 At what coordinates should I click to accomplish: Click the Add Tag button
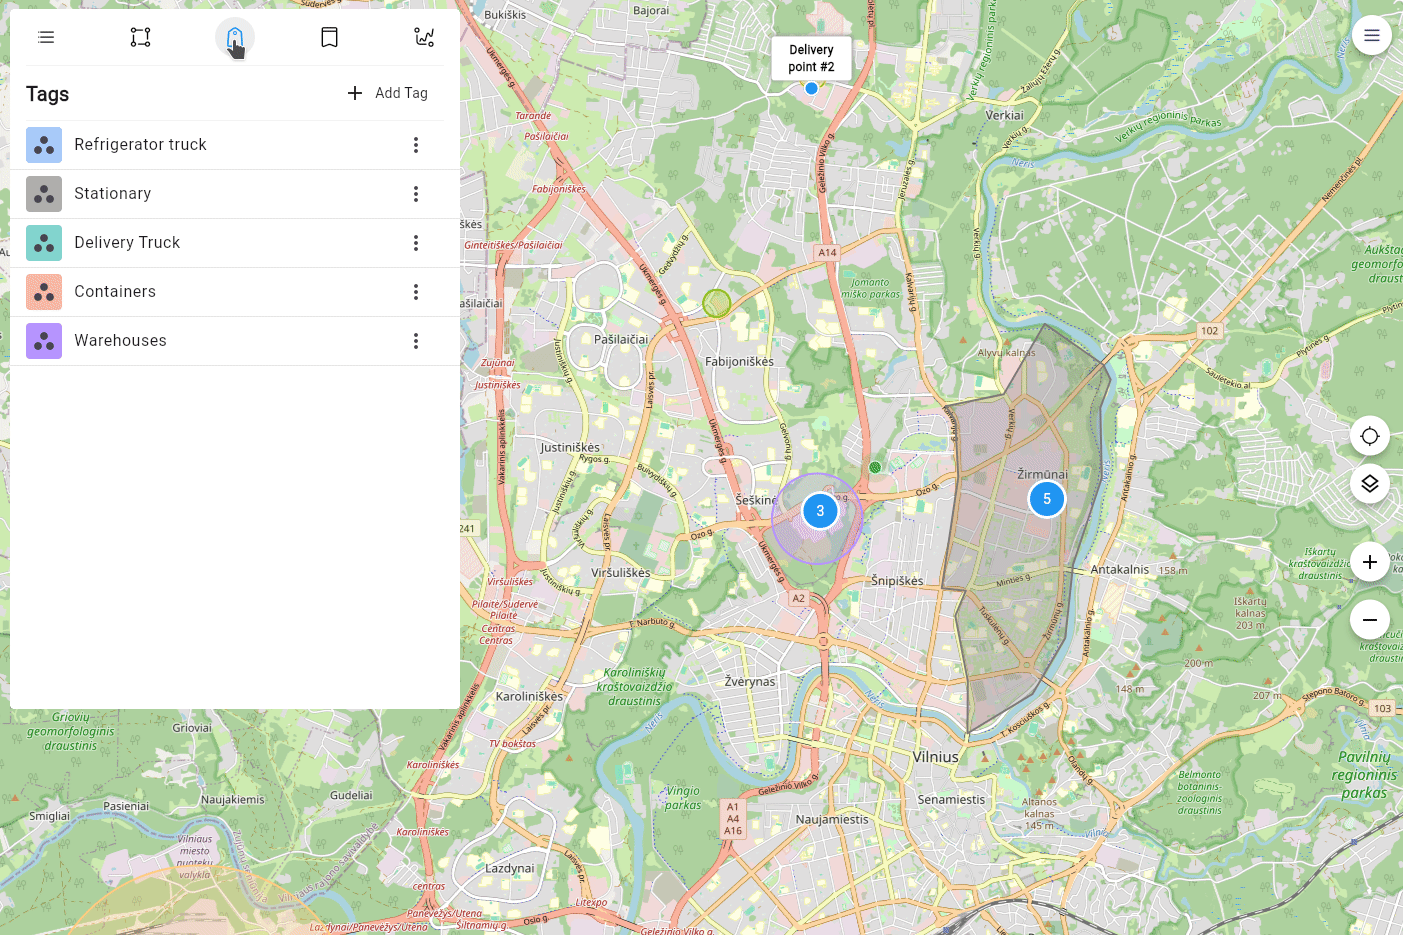pos(387,93)
